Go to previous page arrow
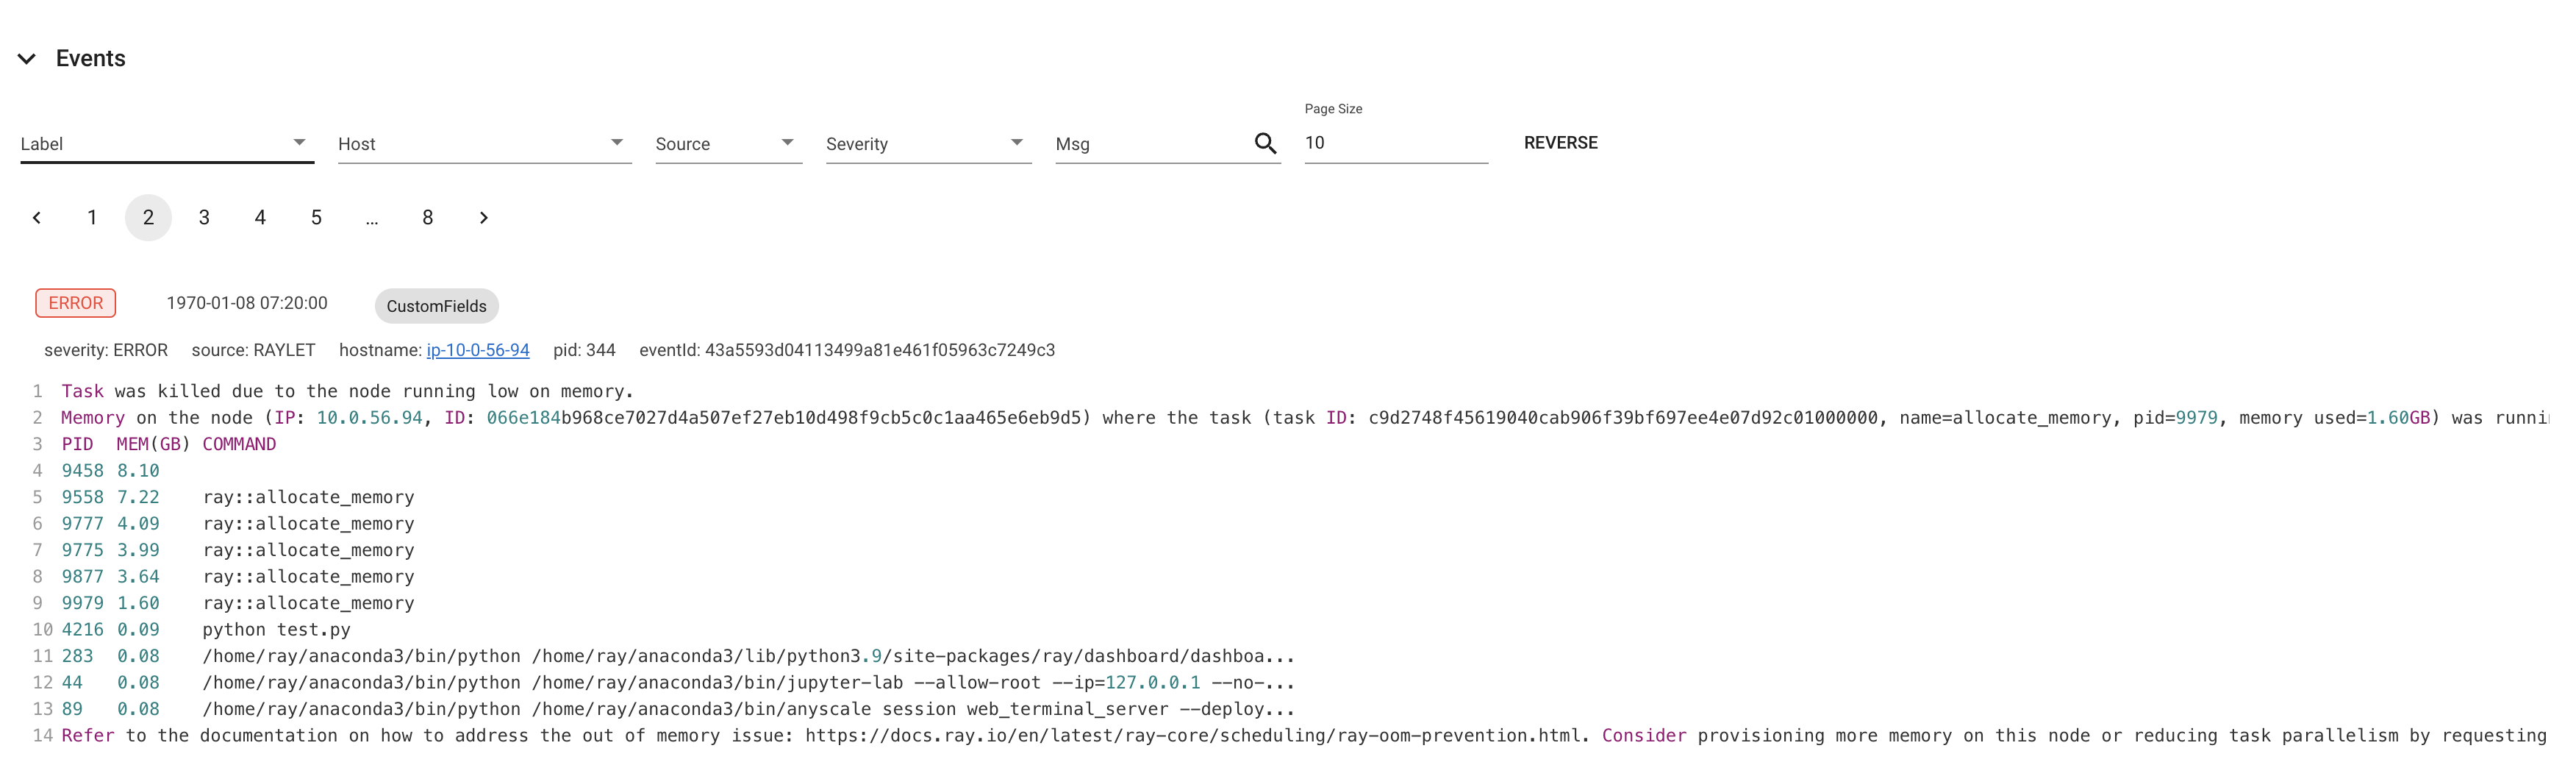The image size is (2576, 765). pyautogui.click(x=37, y=218)
